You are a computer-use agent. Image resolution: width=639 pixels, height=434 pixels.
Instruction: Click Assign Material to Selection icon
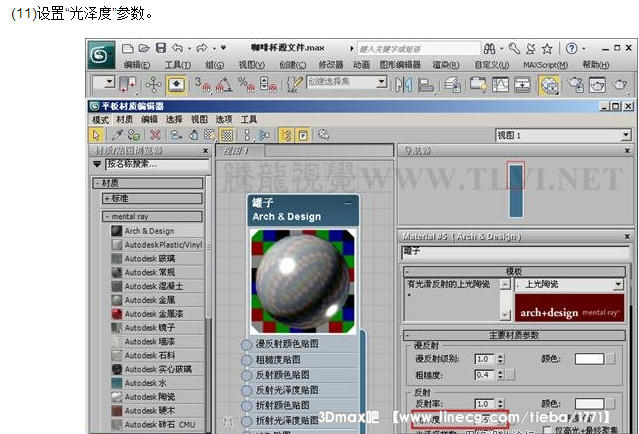(x=134, y=135)
